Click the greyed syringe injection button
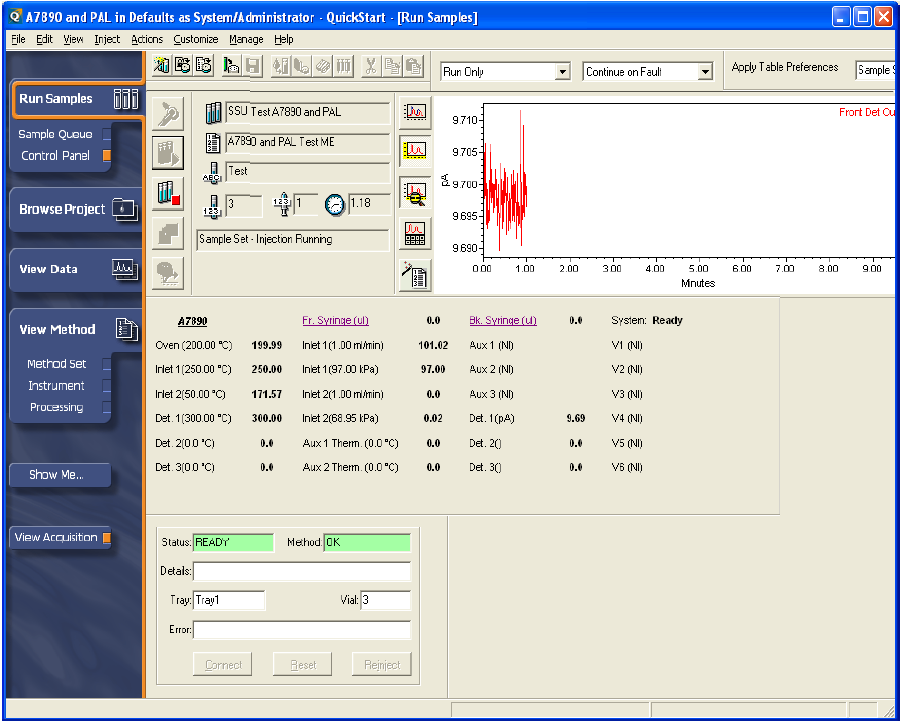This screenshot has height=723, width=901. (168, 113)
